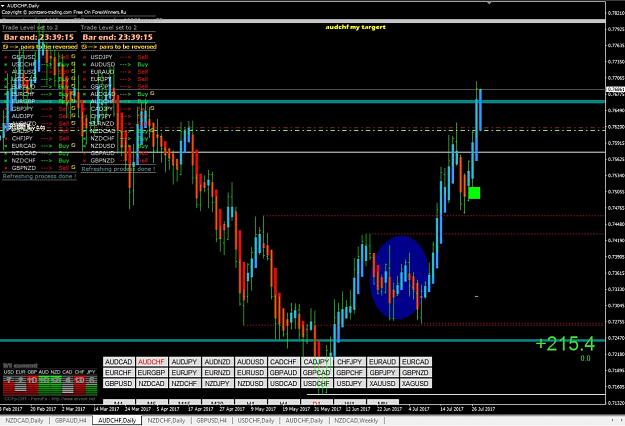The width and height of the screenshot is (625, 426).
Task: Click the USDCAD symbol button
Action: pos(283,383)
